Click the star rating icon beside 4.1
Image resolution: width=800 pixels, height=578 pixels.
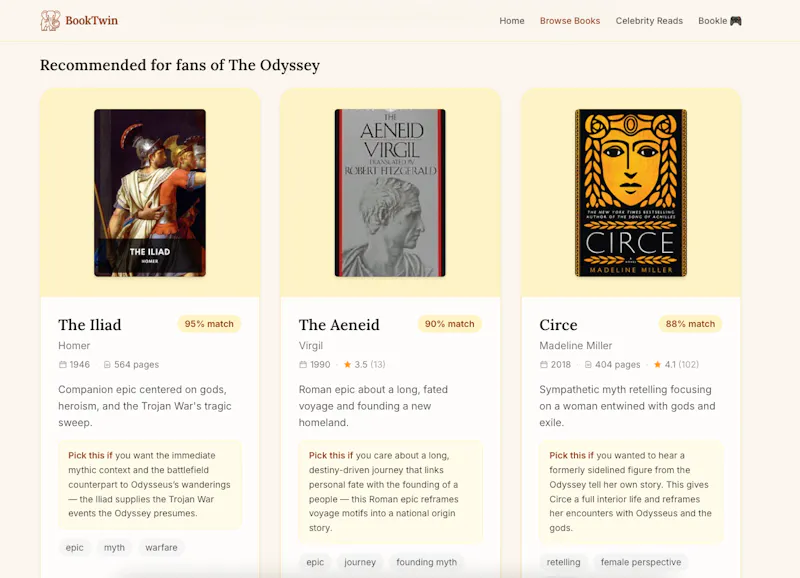click(658, 365)
